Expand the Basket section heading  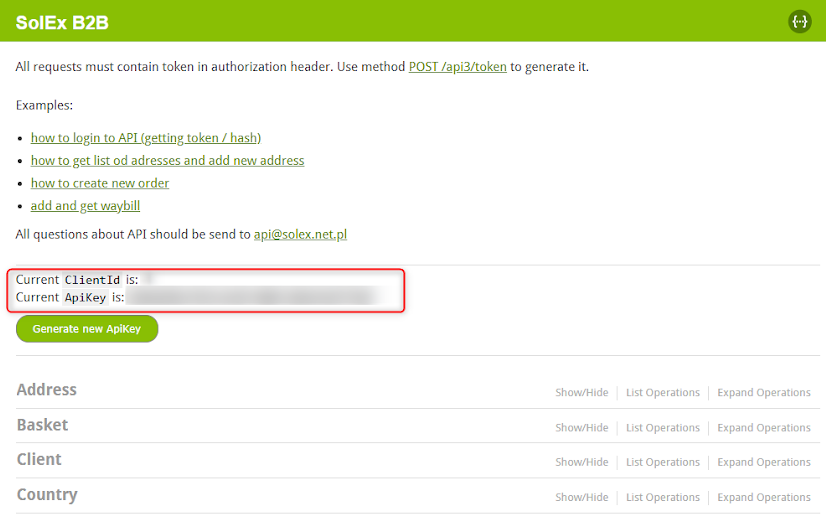[x=42, y=425]
